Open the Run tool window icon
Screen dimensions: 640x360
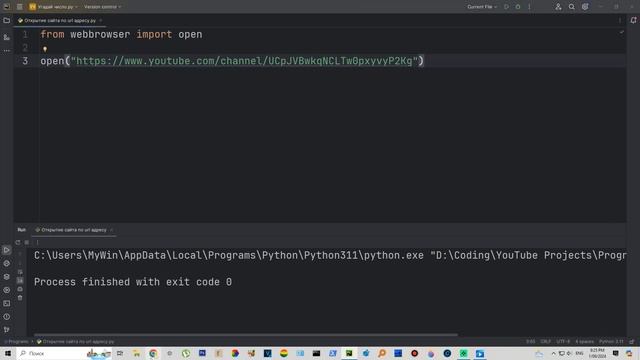[7, 250]
